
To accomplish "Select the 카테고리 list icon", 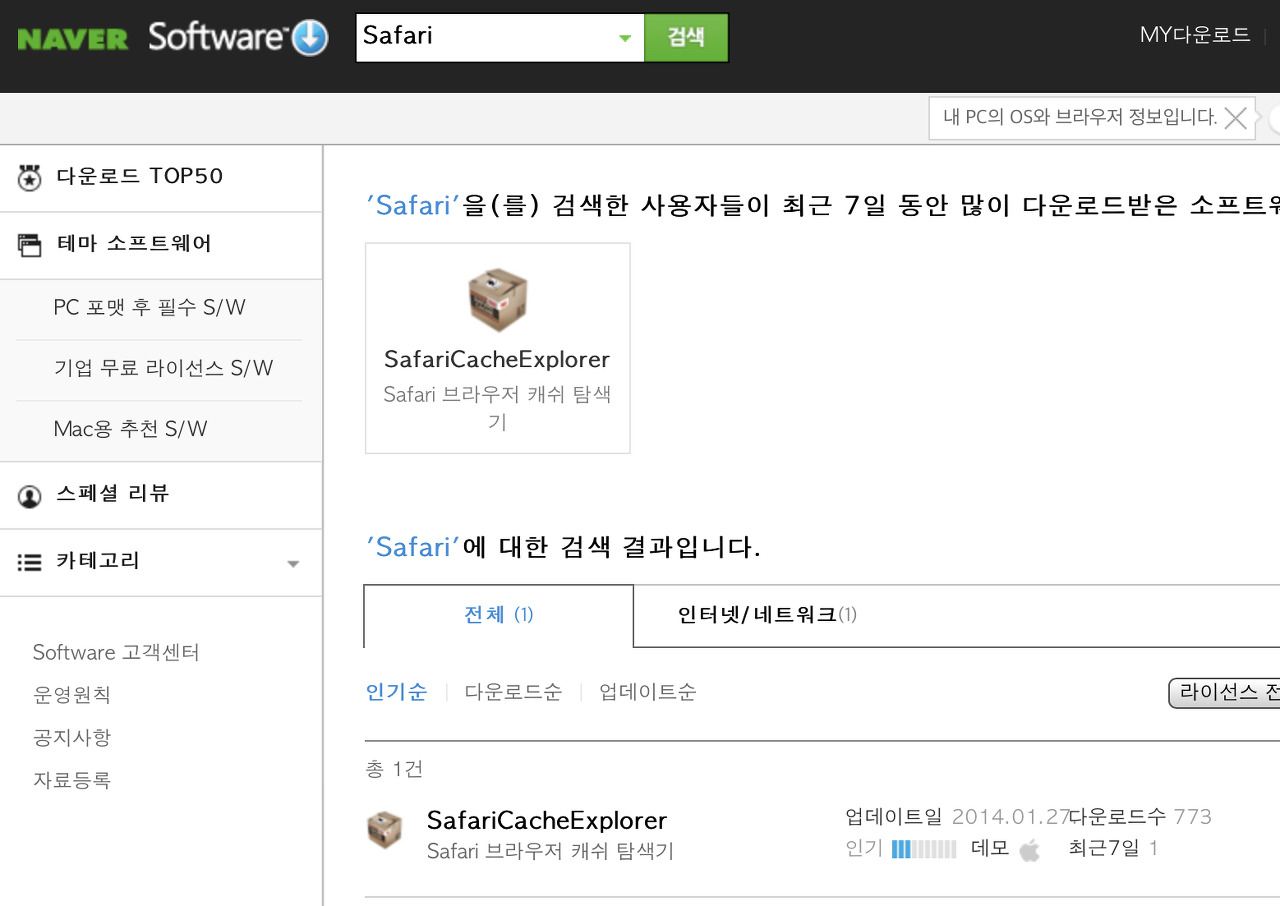I will coord(29,561).
